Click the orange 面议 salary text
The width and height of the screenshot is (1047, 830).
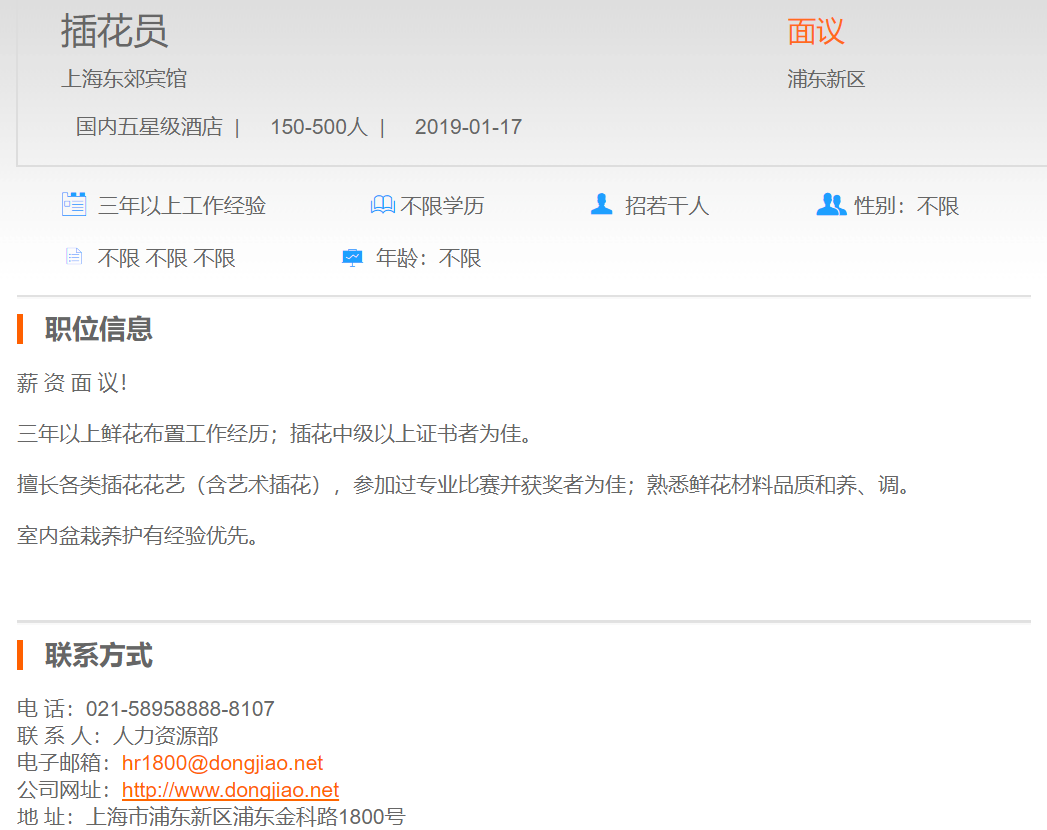click(x=815, y=32)
